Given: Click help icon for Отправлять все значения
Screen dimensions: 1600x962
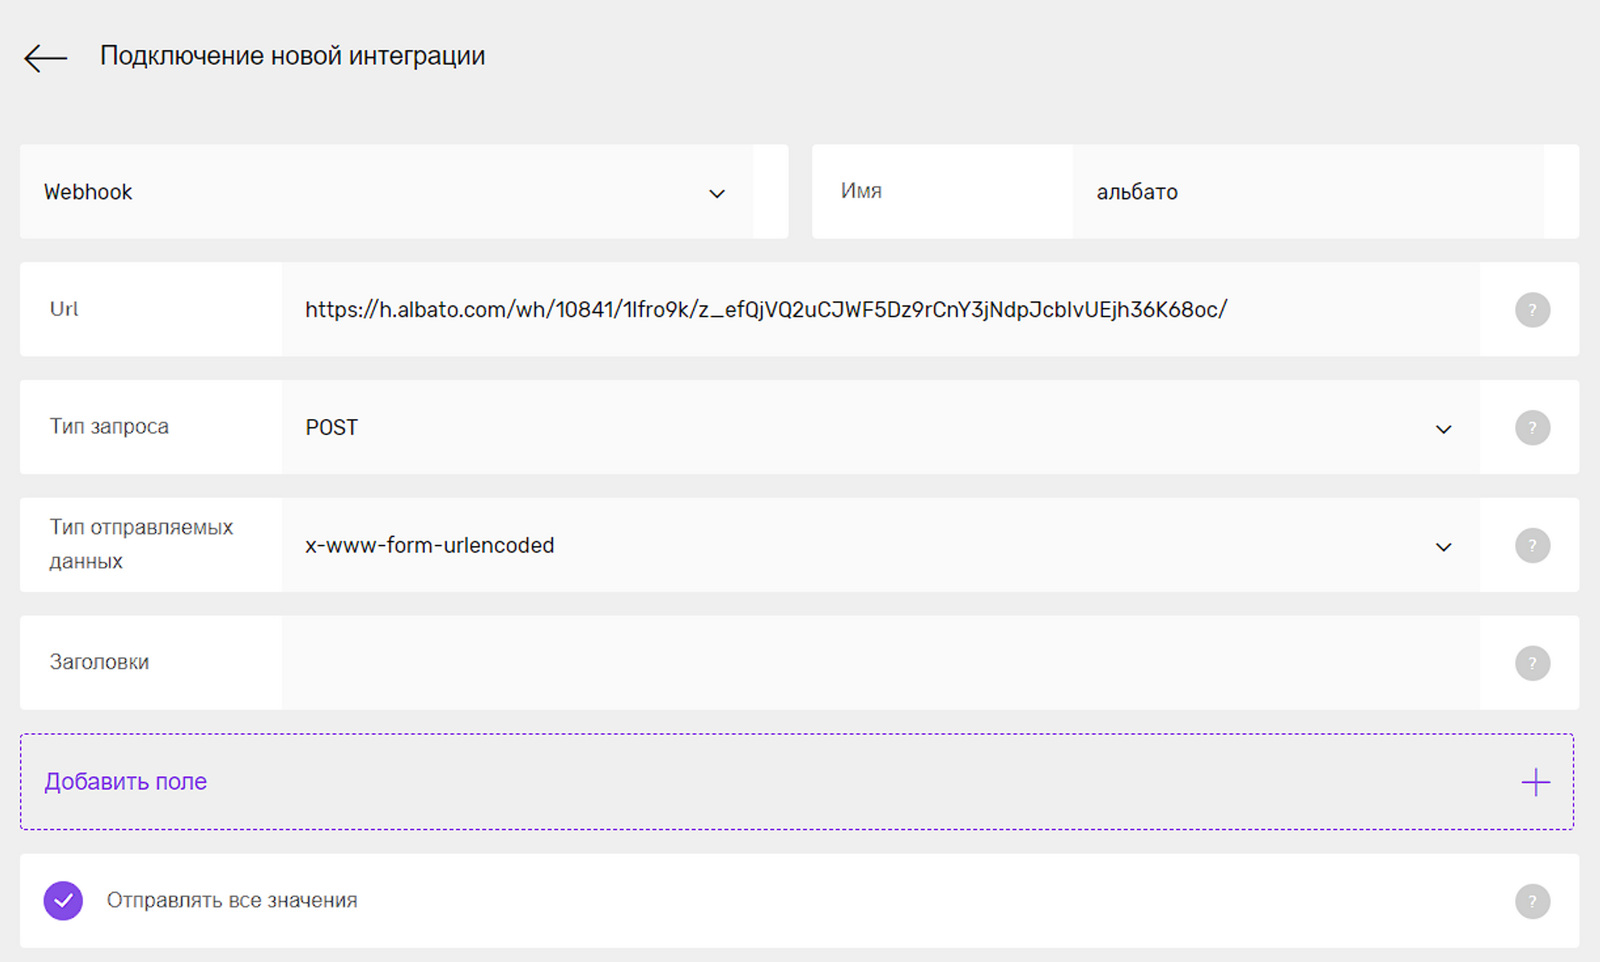Looking at the screenshot, I should coord(1532,901).
